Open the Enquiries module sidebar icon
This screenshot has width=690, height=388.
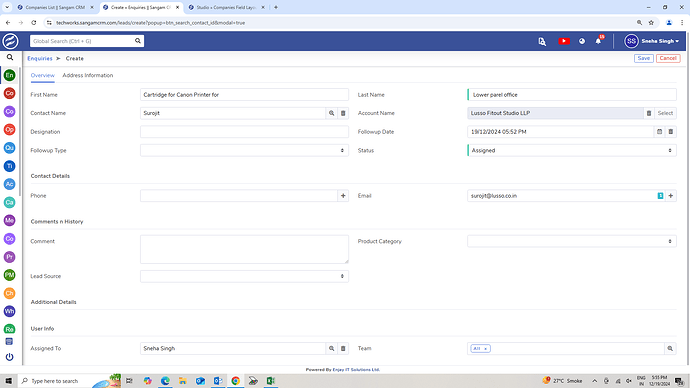pos(9,75)
